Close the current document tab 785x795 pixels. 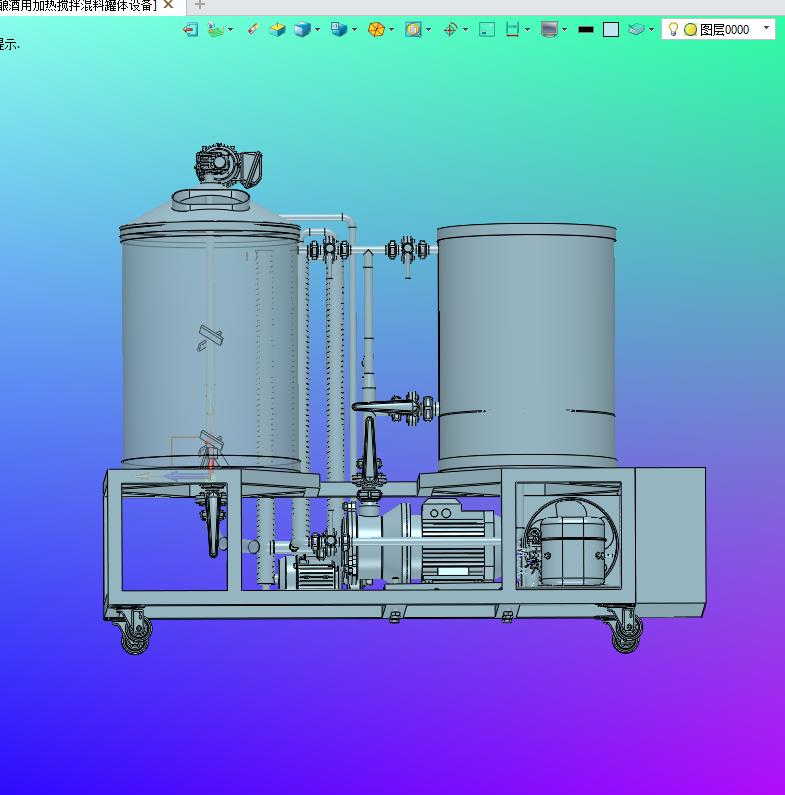168,5
